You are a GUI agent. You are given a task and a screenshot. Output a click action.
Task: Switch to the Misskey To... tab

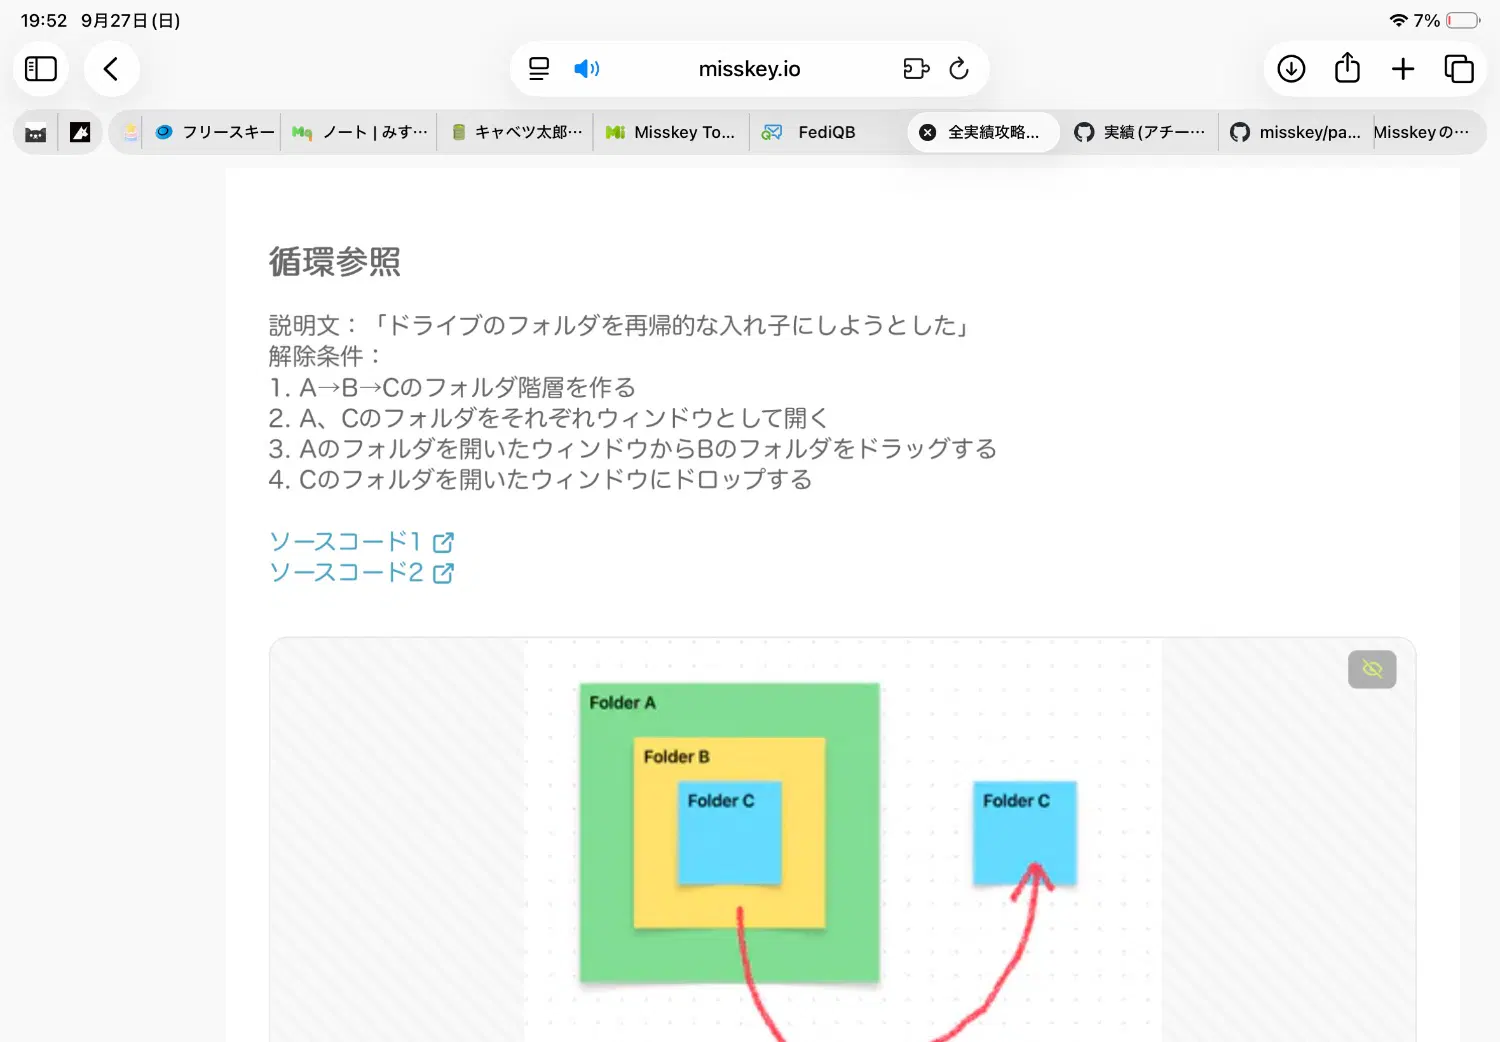672,132
